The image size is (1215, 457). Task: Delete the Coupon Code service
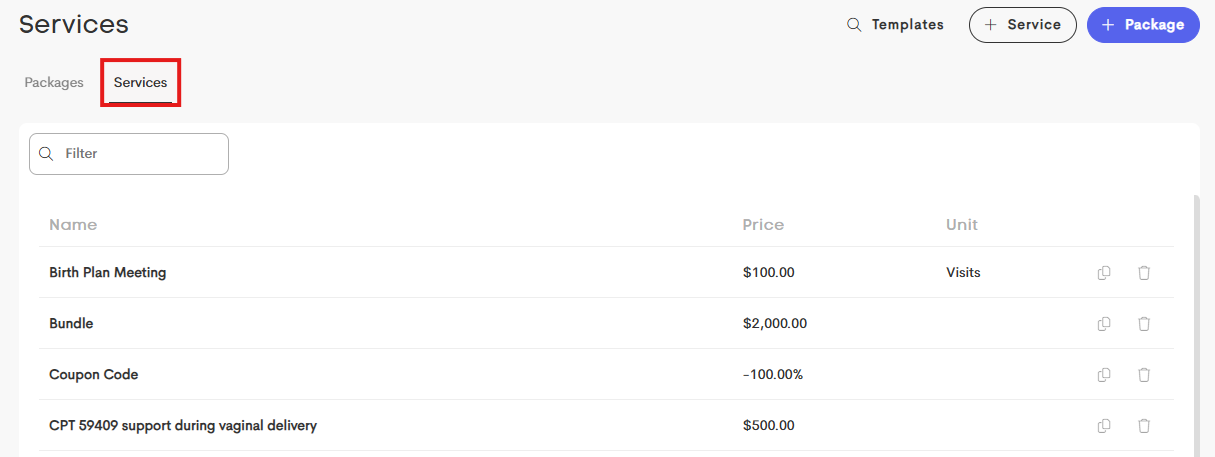click(1144, 374)
